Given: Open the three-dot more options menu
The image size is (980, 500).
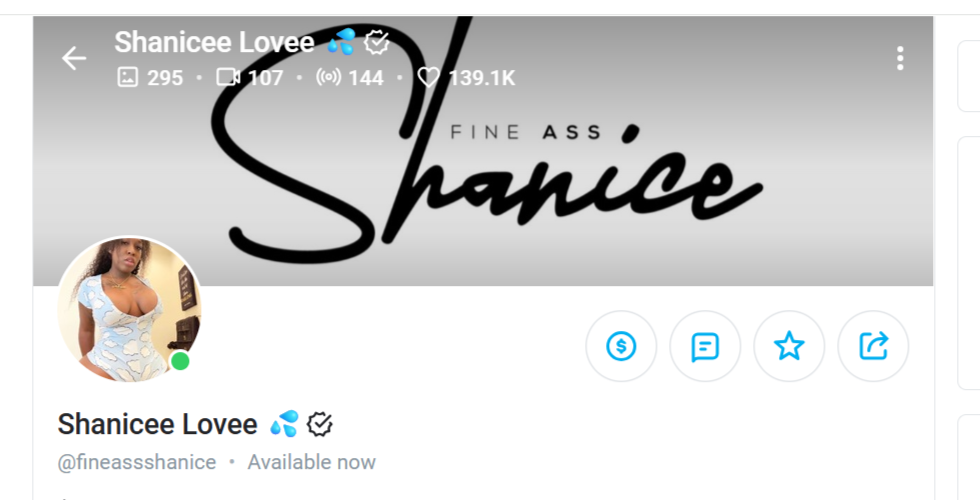Looking at the screenshot, I should click(x=900, y=58).
